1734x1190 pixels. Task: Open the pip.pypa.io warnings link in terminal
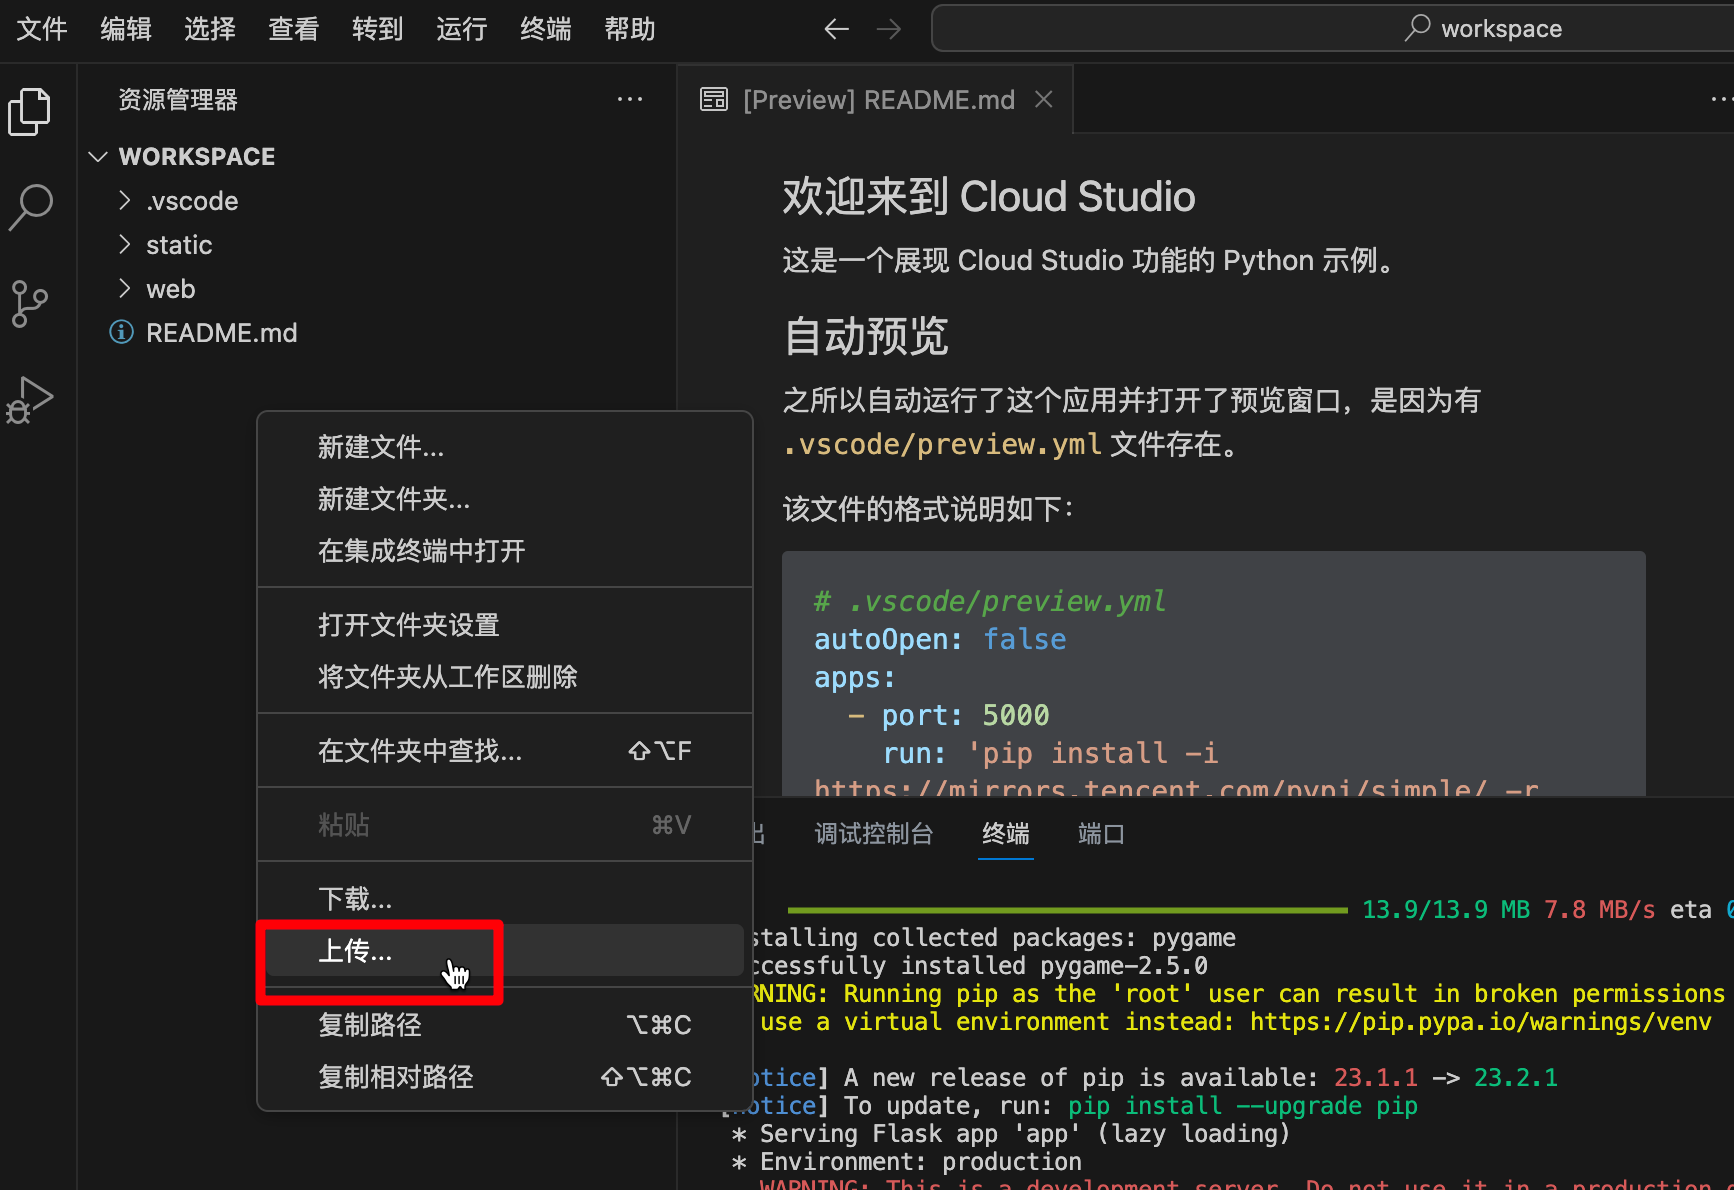point(1481,1022)
